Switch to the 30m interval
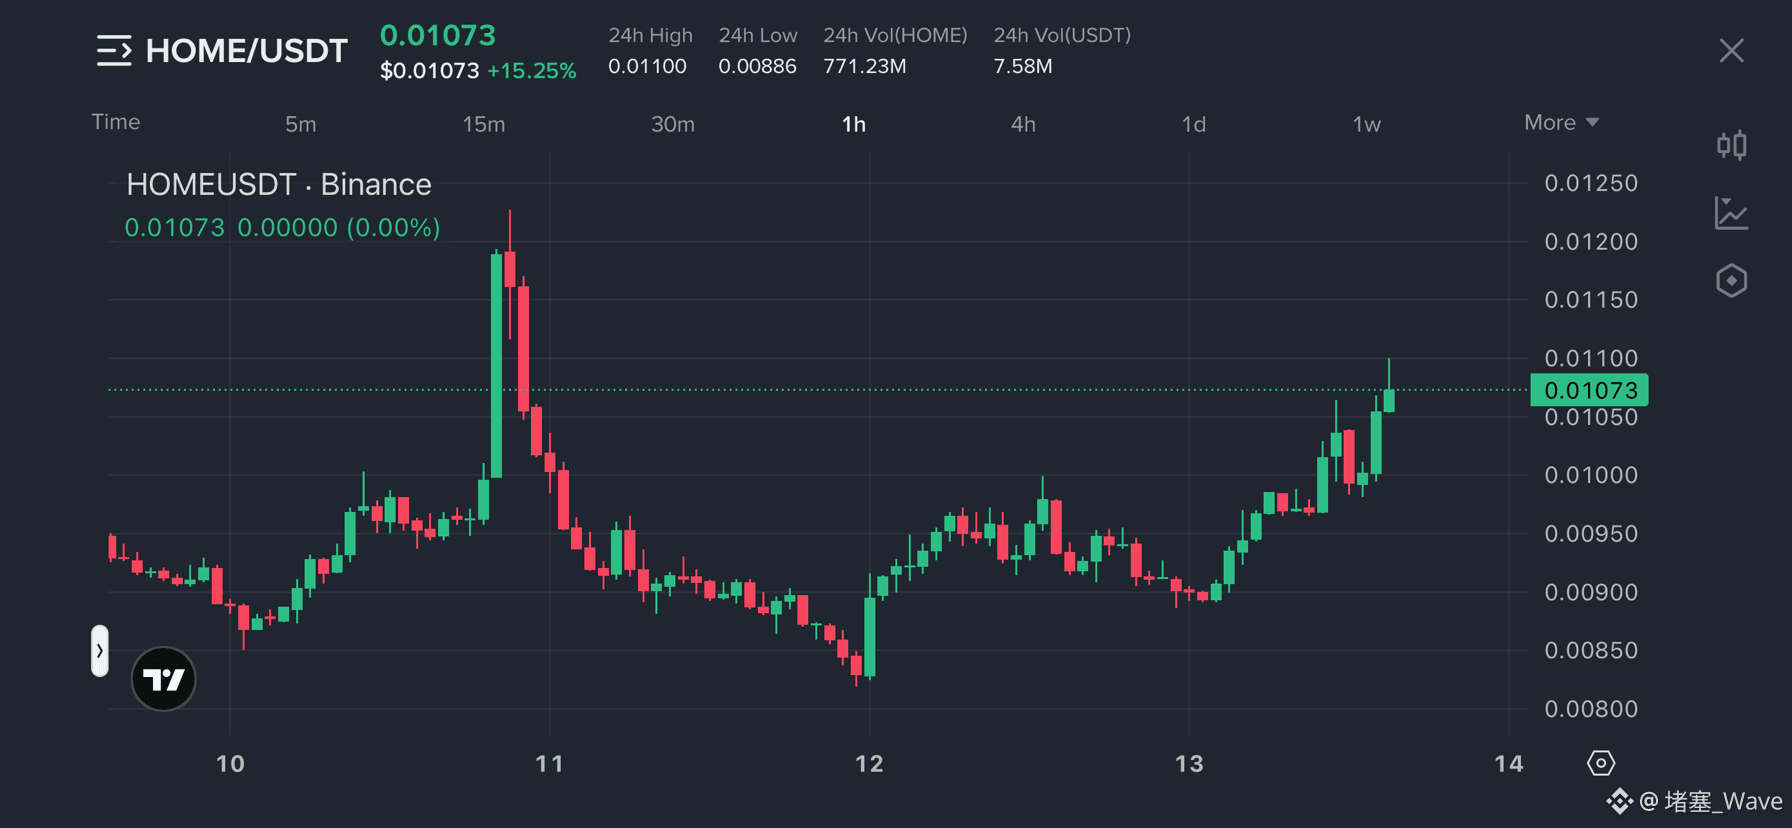The image size is (1792, 828). [673, 124]
